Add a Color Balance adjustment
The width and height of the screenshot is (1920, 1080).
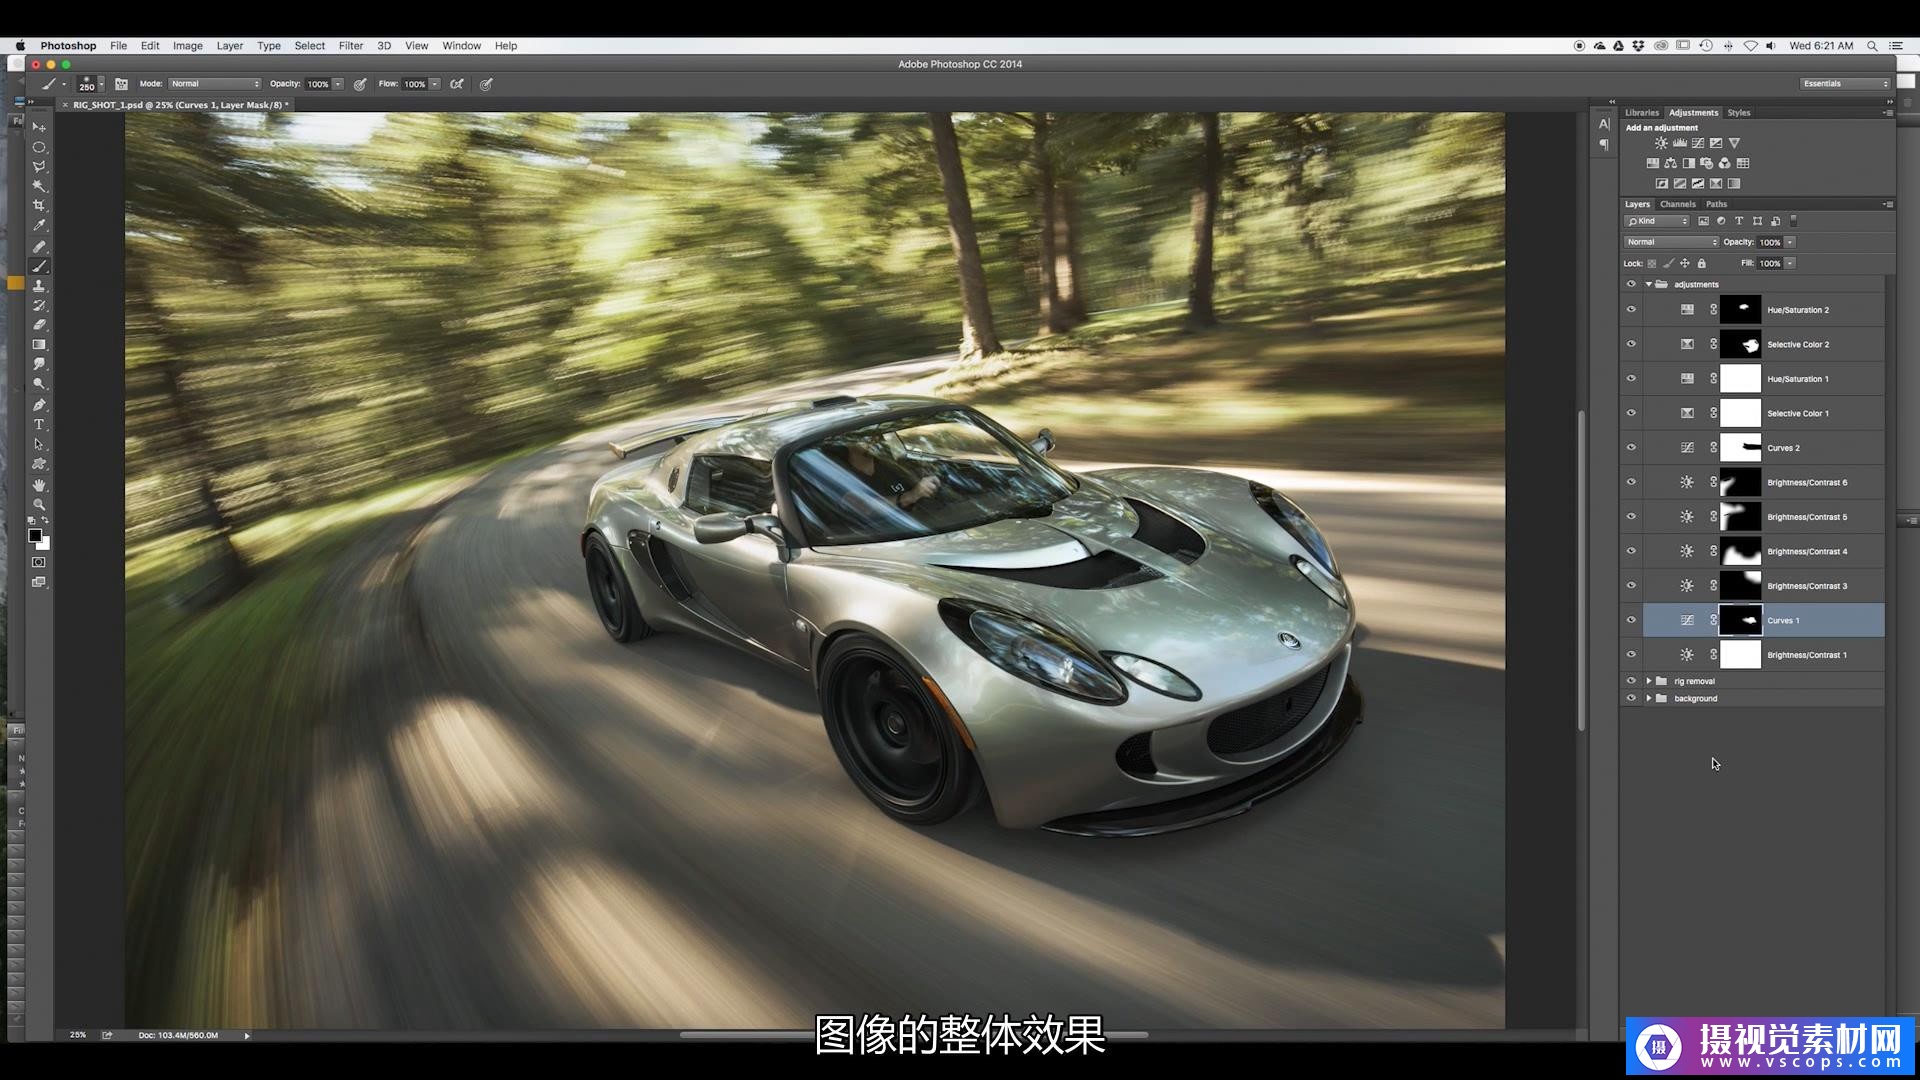click(x=1670, y=163)
